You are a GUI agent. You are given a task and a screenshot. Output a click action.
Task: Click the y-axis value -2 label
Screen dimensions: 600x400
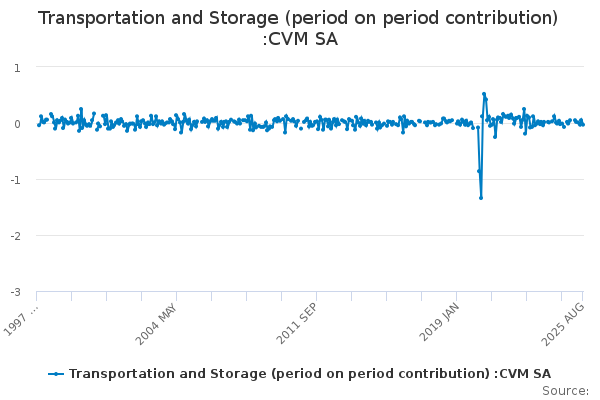click(15, 235)
